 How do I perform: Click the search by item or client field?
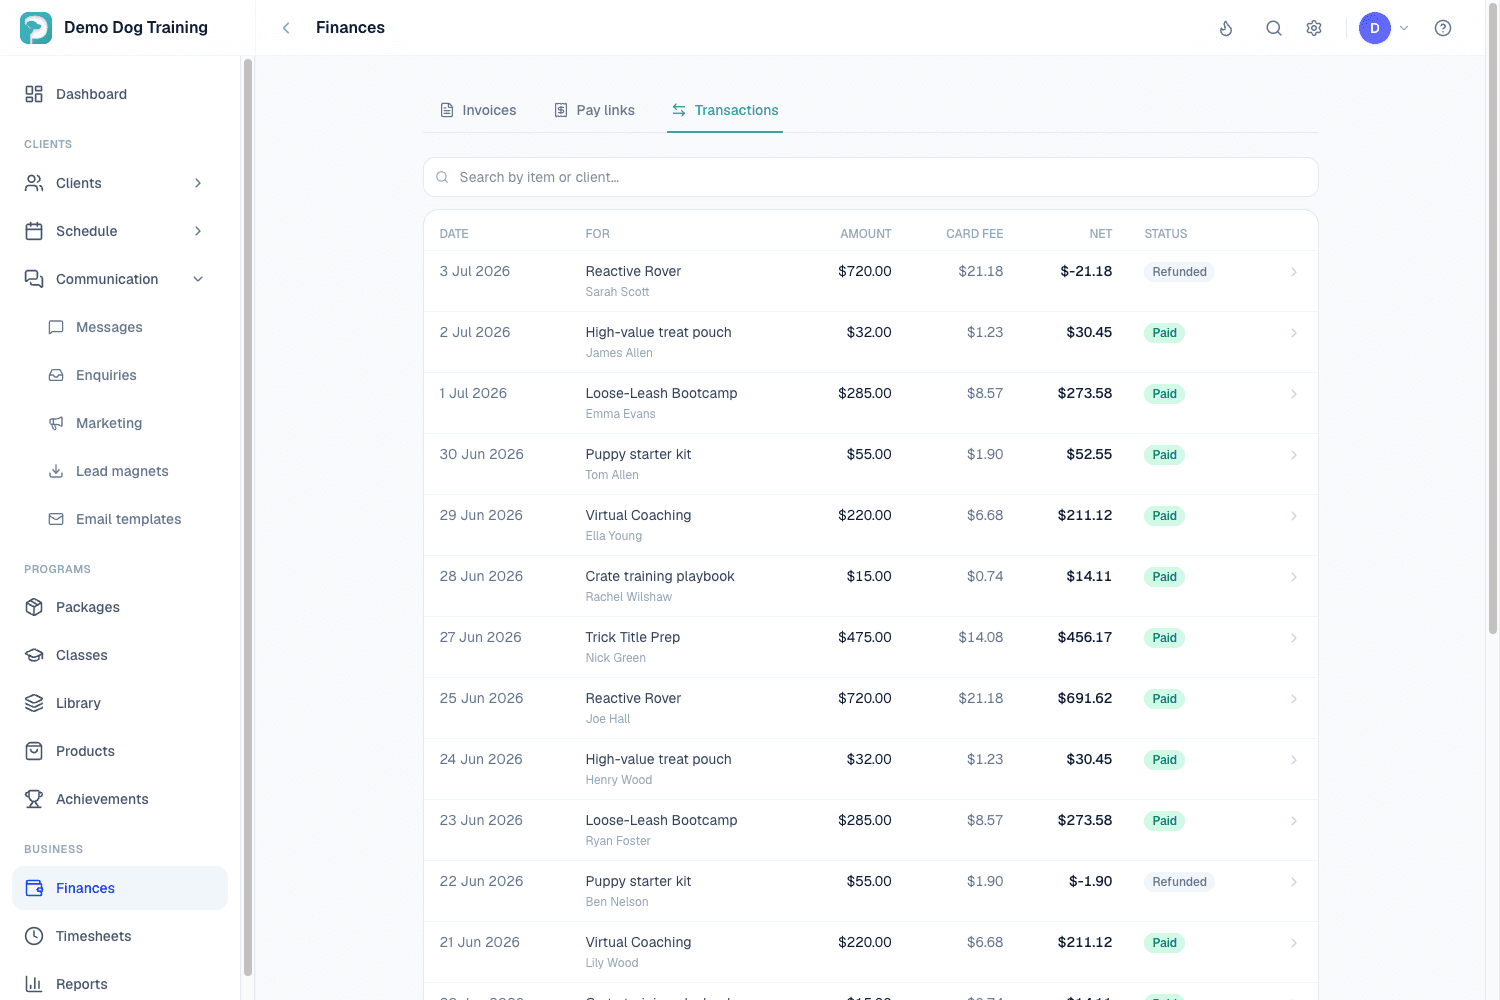coord(871,177)
